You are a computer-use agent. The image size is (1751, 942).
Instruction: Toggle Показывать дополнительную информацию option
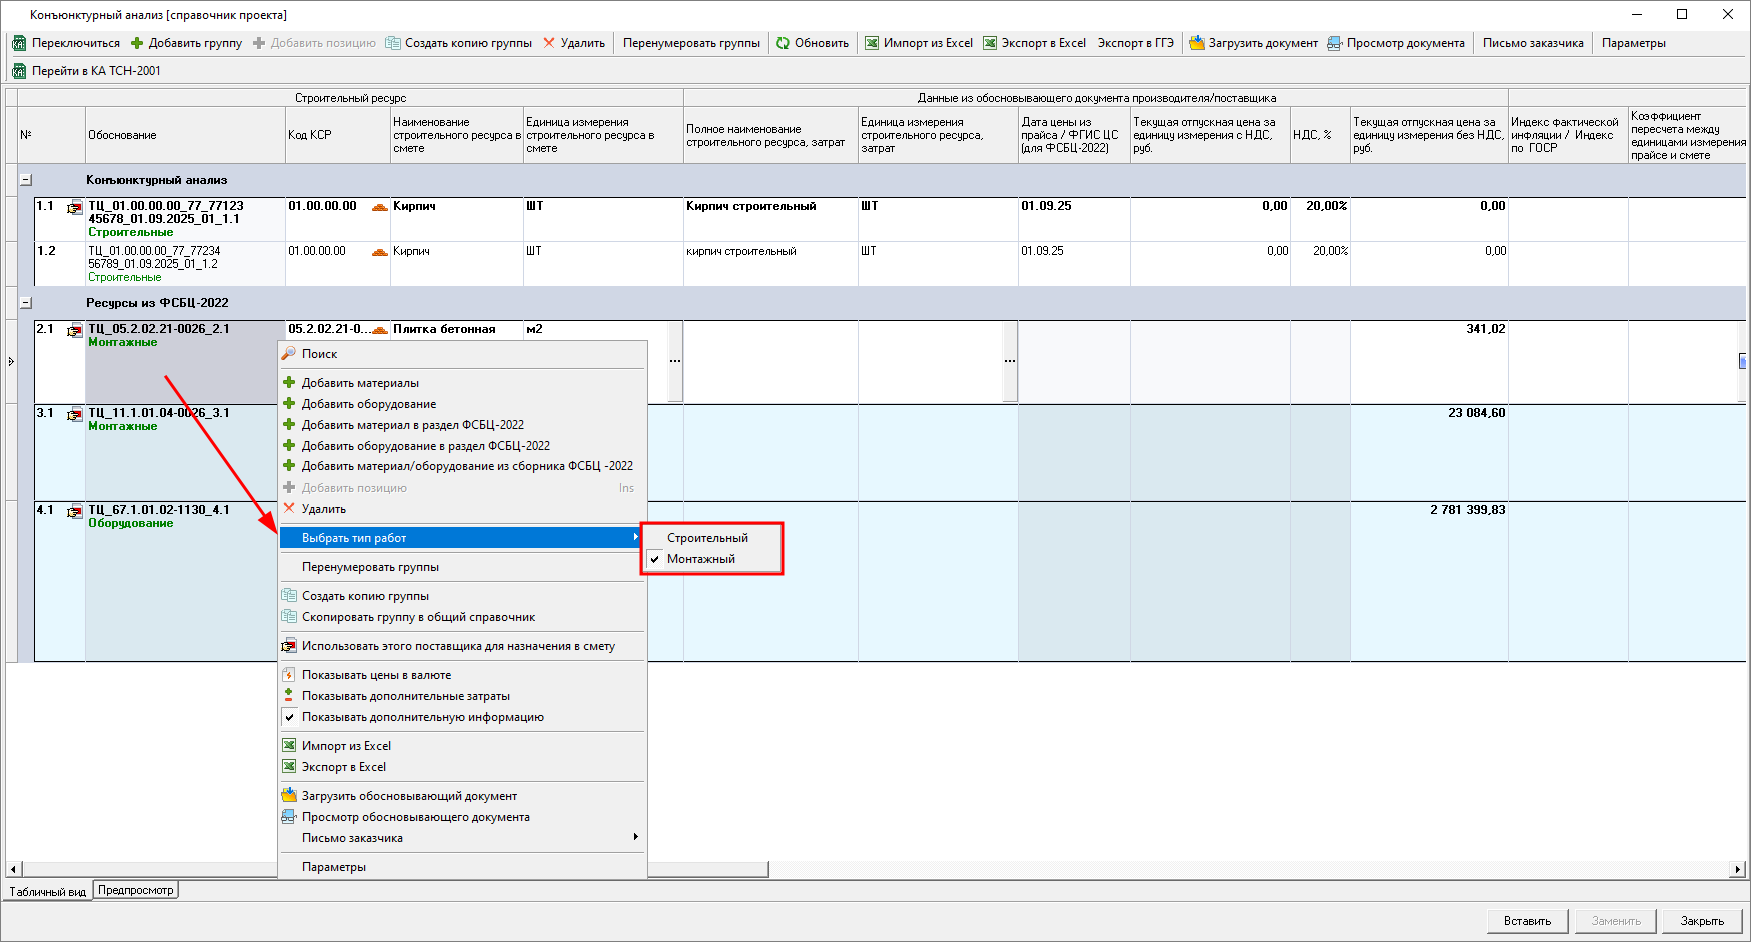(422, 717)
